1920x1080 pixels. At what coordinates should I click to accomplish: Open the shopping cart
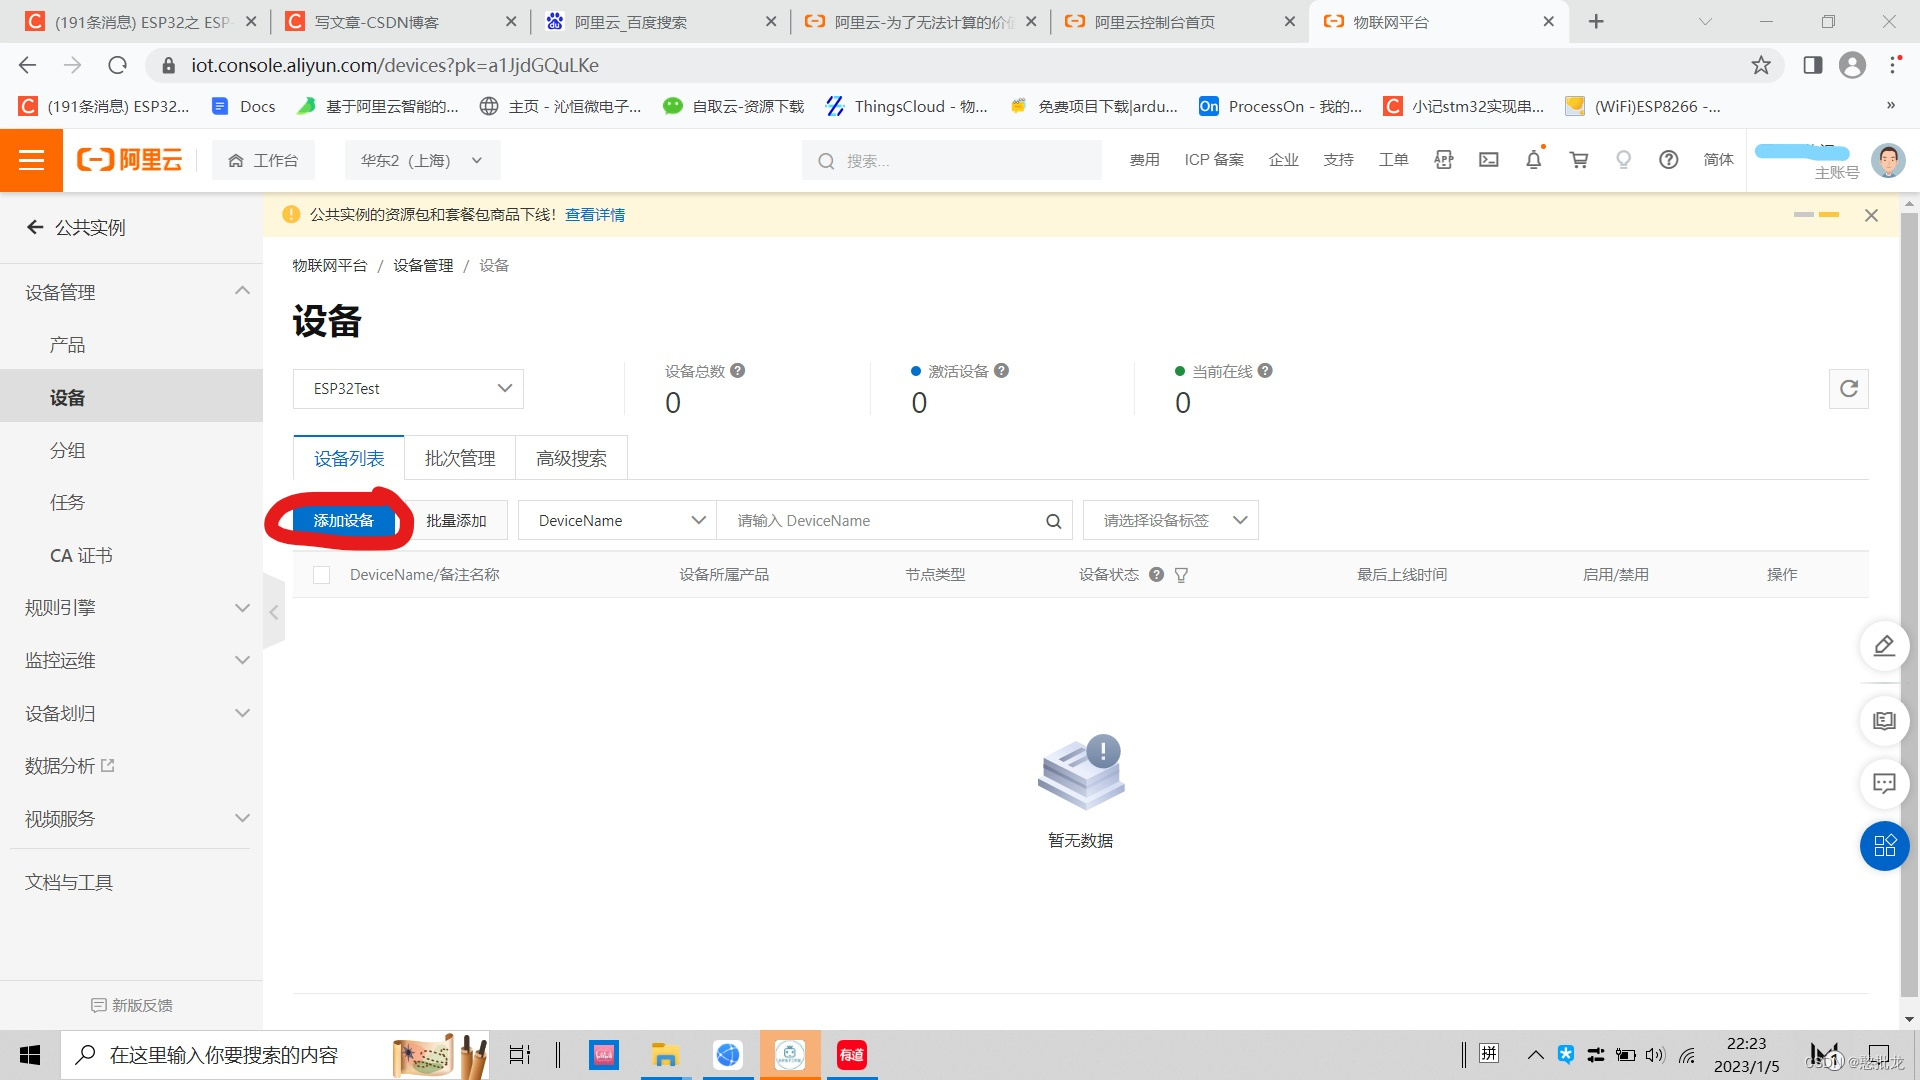pyautogui.click(x=1578, y=160)
